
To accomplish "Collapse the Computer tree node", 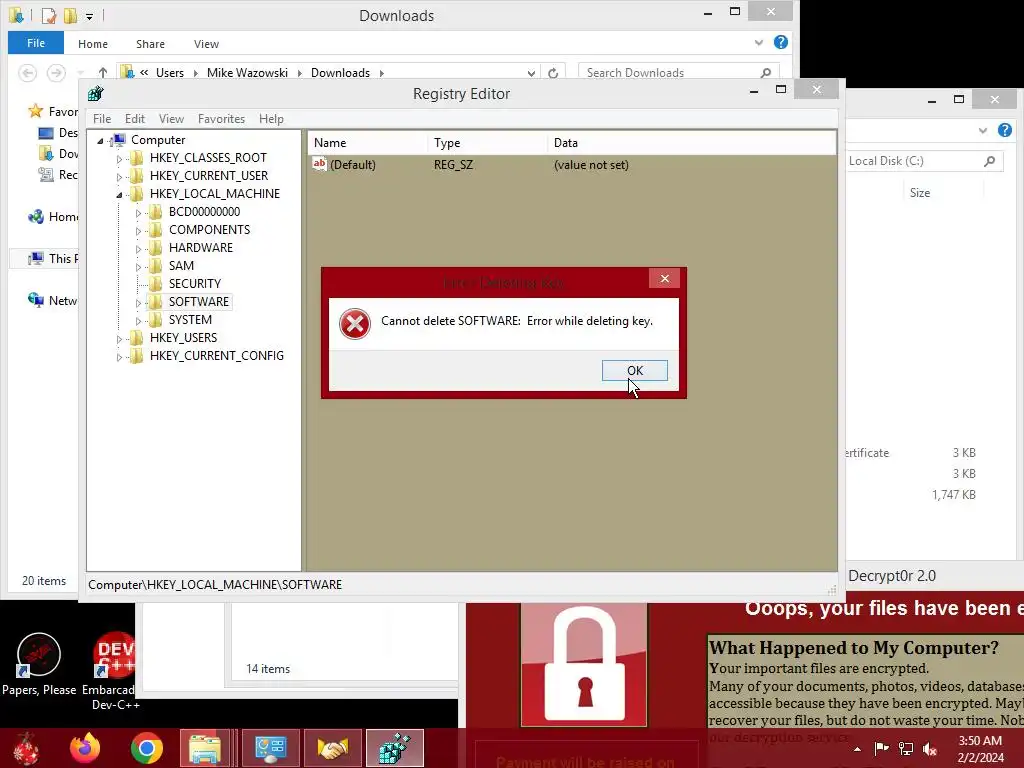I will point(100,140).
